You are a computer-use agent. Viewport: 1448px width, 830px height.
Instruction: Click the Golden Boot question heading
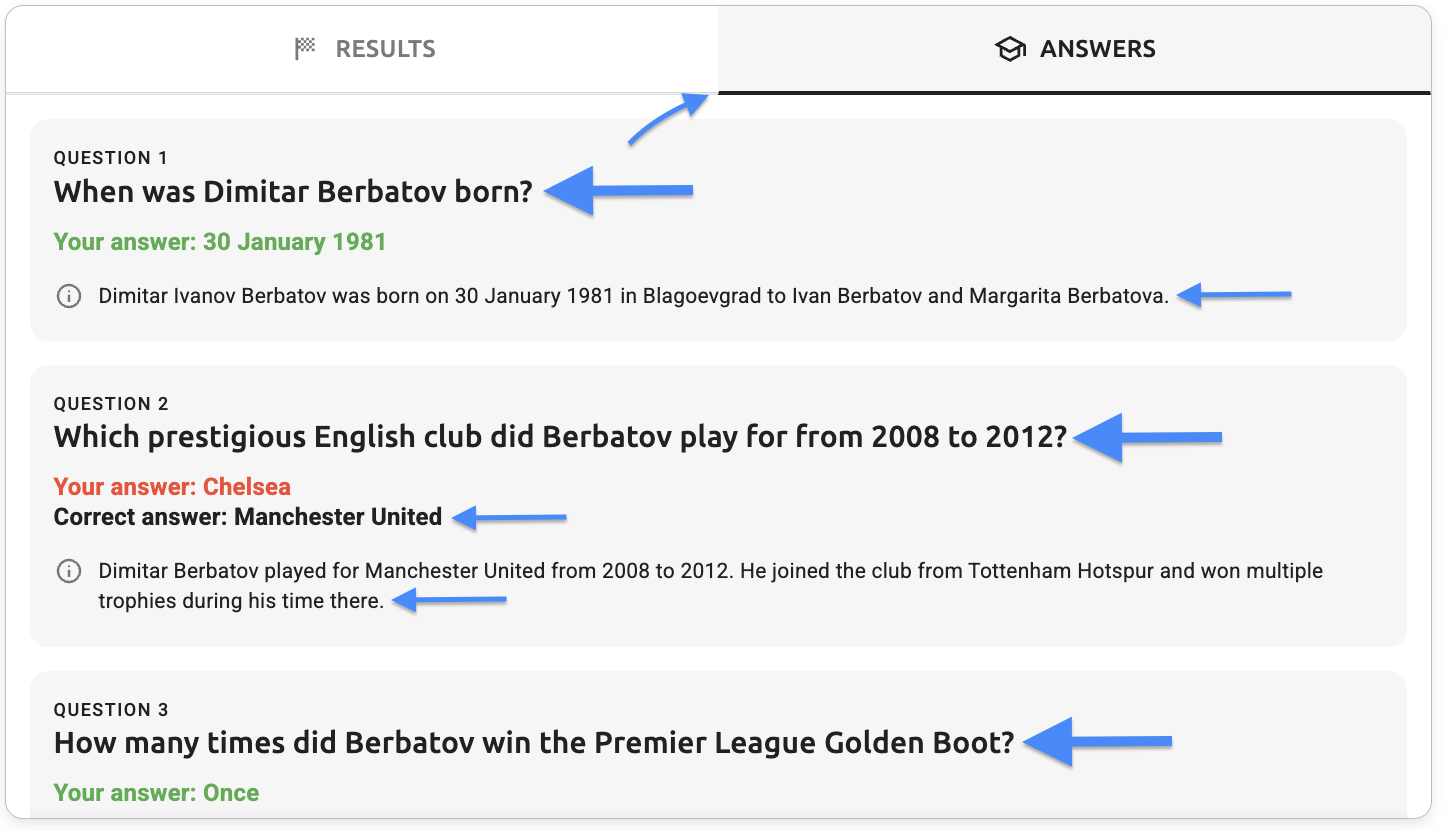[534, 743]
